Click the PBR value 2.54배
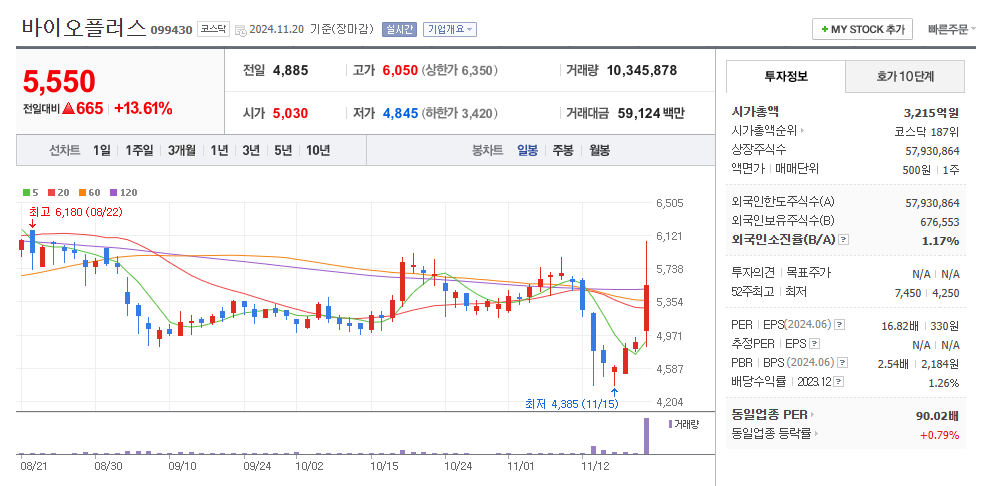Viewport: 982px width, 486px height. click(x=894, y=364)
